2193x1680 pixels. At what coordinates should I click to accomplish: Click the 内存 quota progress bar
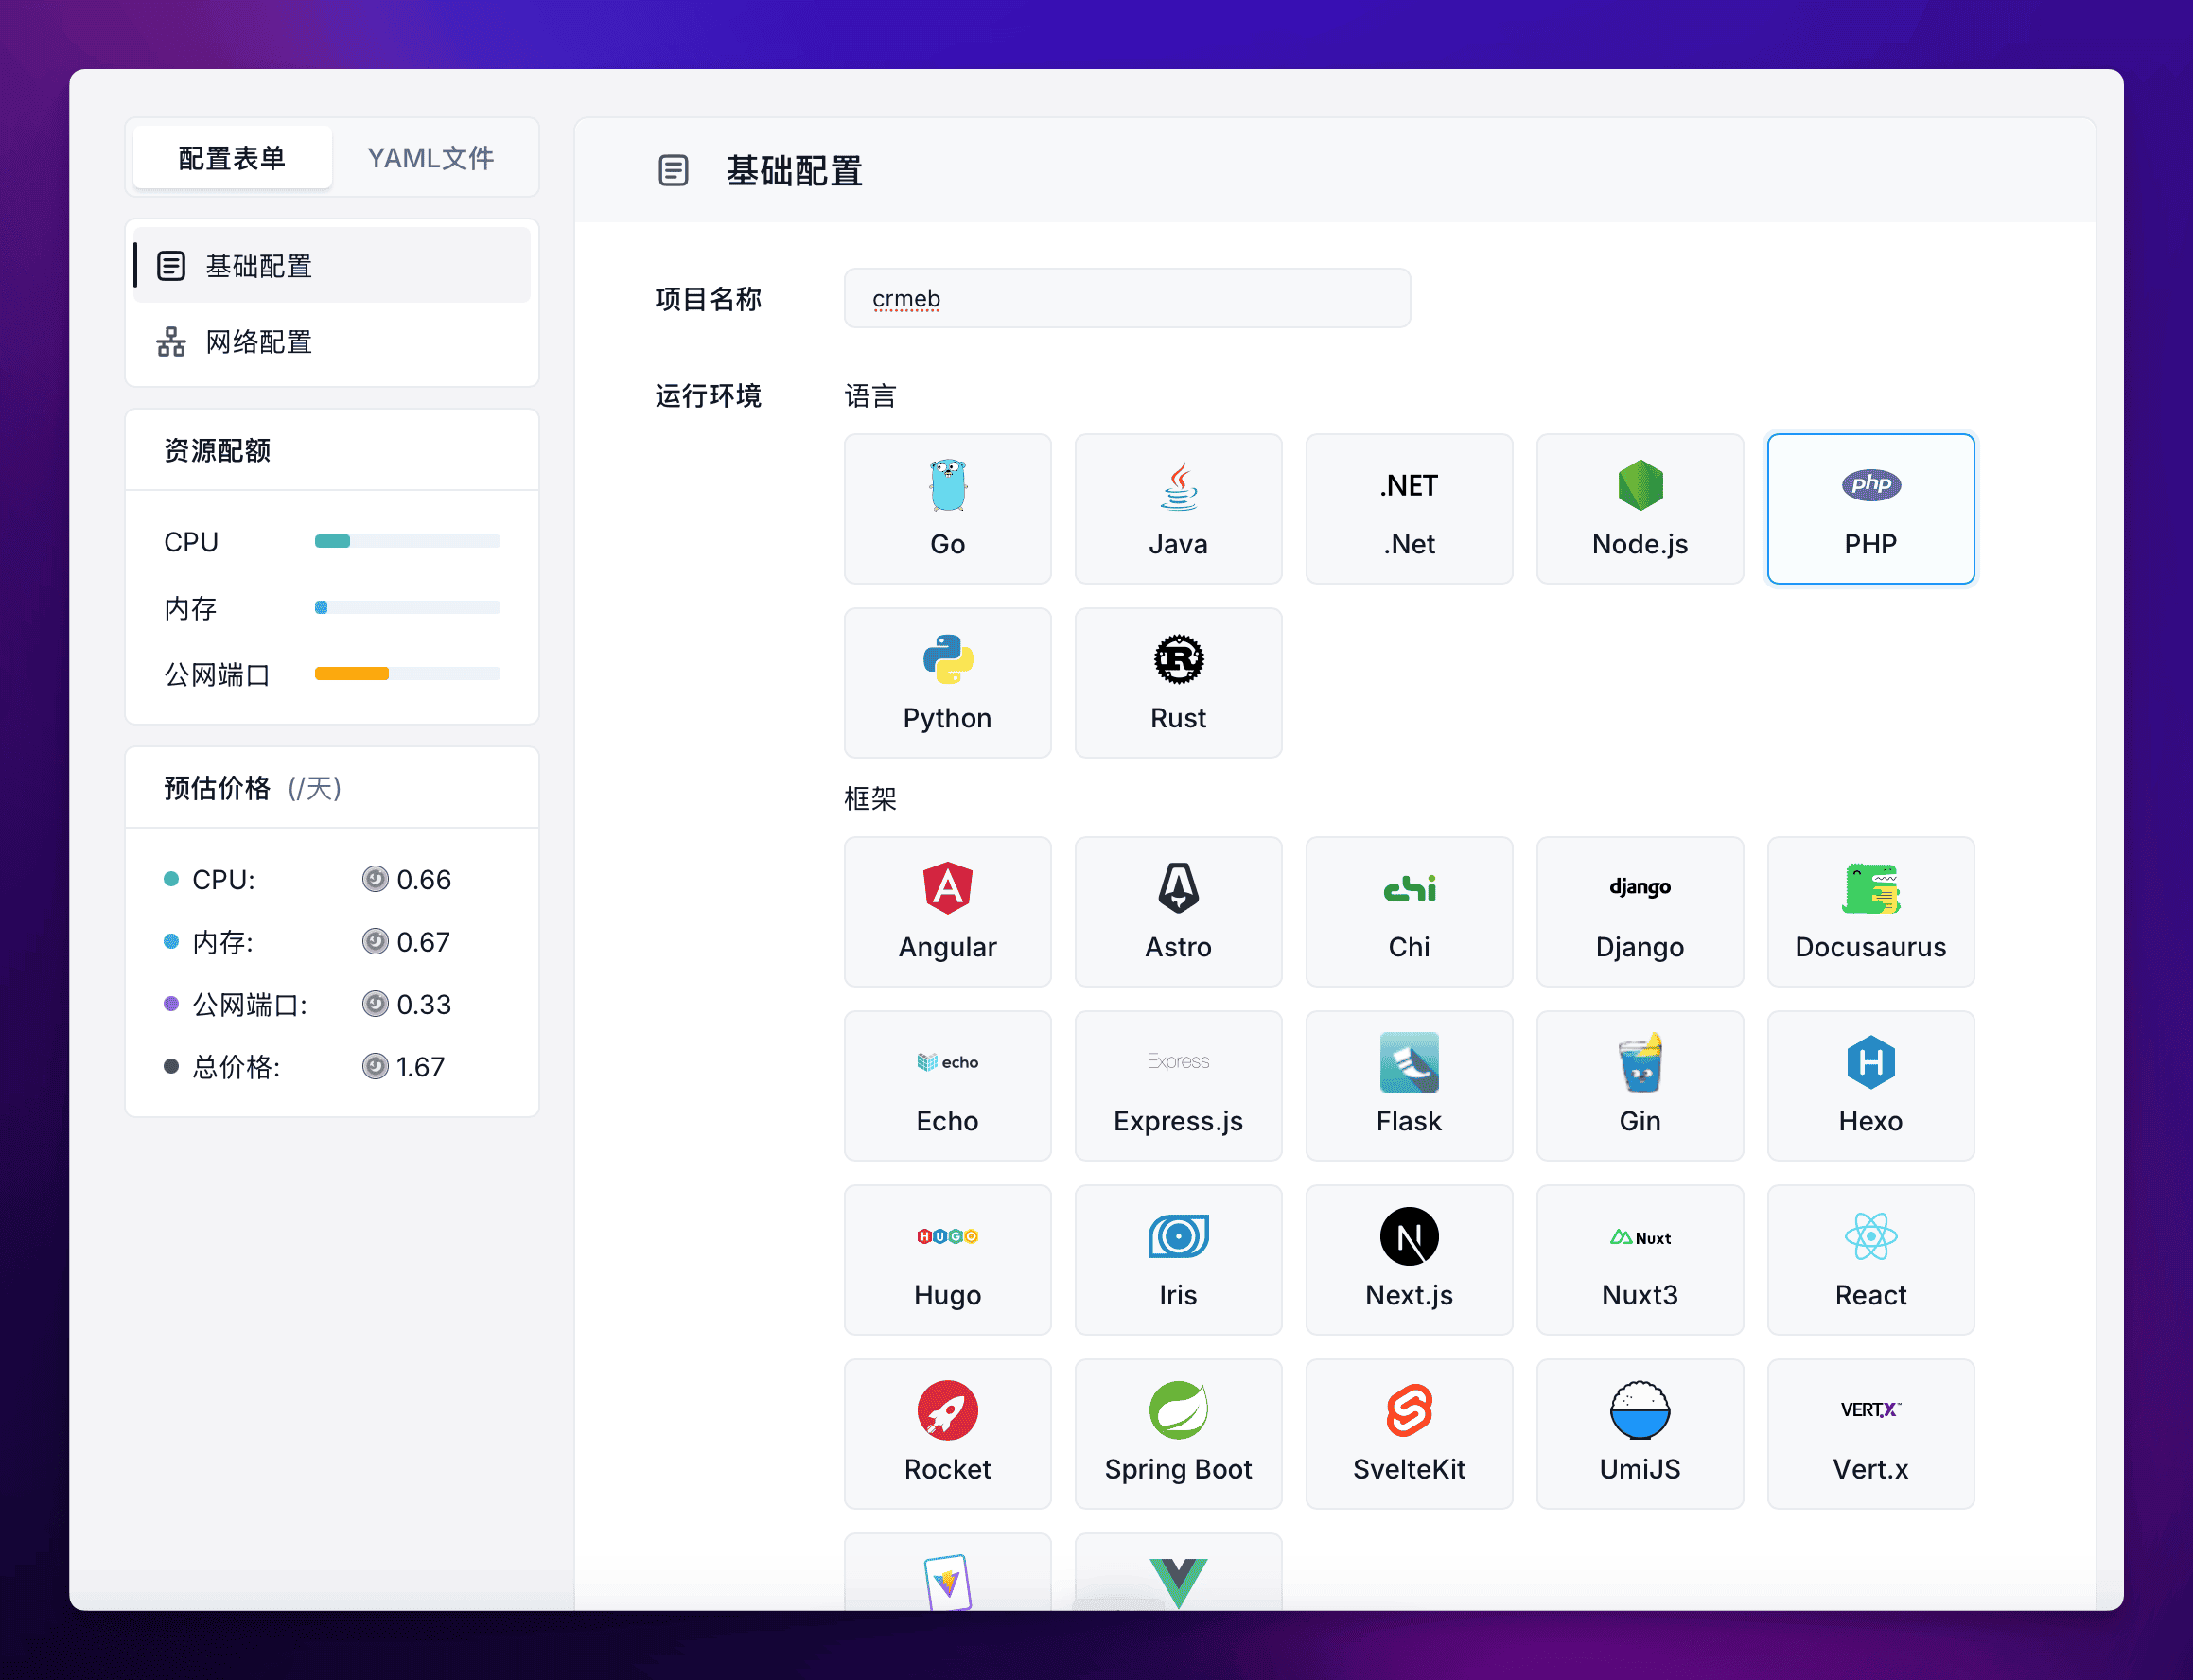pos(407,607)
